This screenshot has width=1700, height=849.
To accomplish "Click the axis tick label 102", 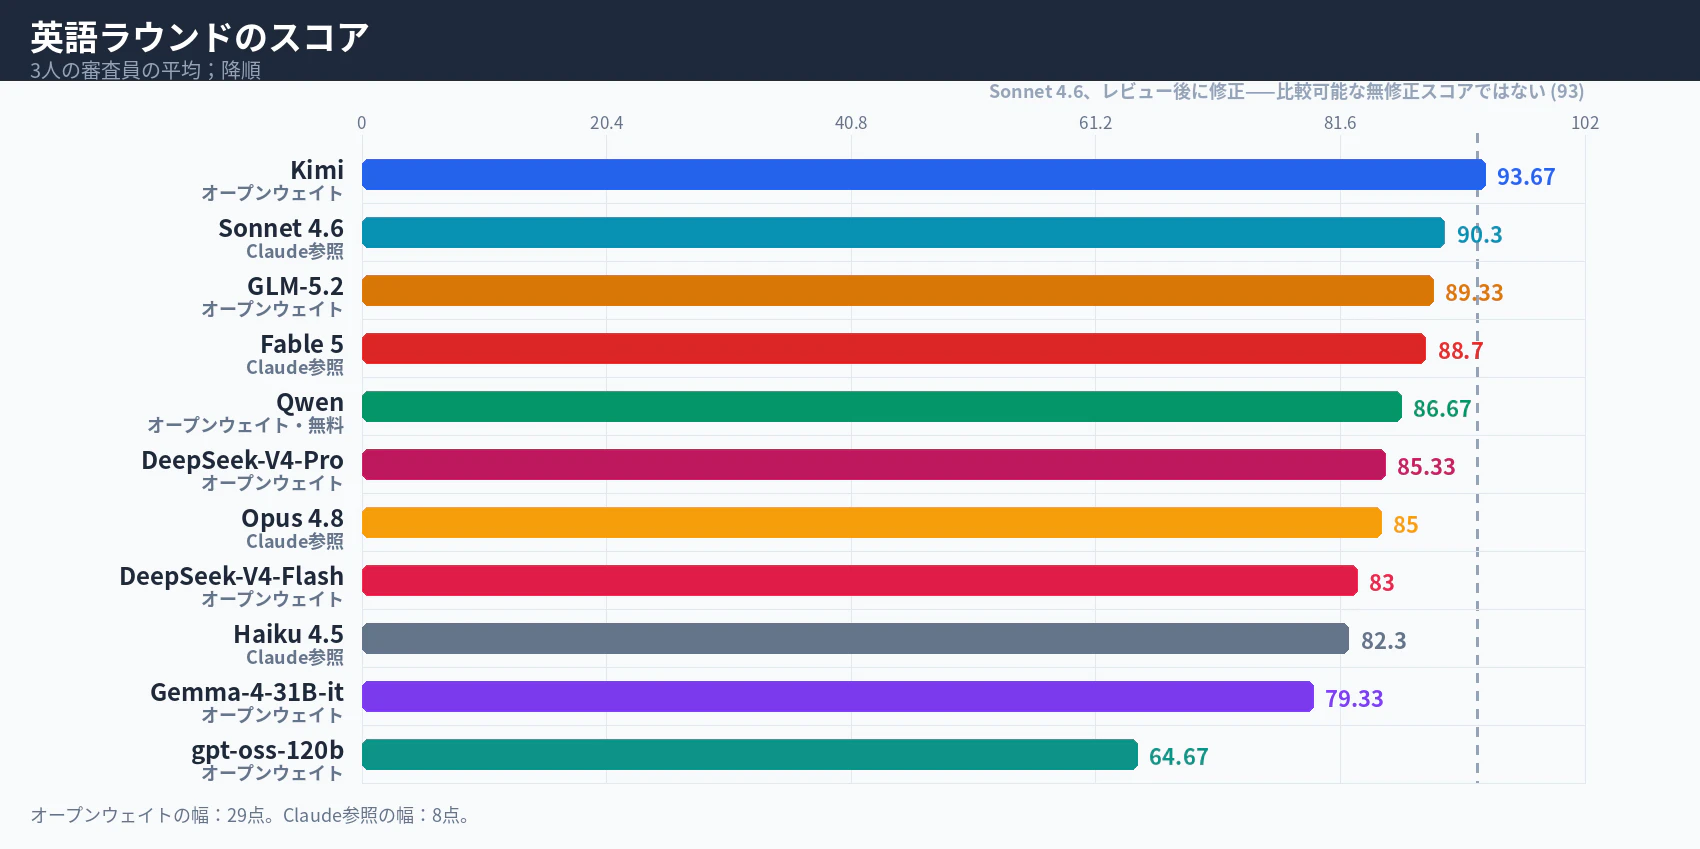I will click(x=1585, y=122).
